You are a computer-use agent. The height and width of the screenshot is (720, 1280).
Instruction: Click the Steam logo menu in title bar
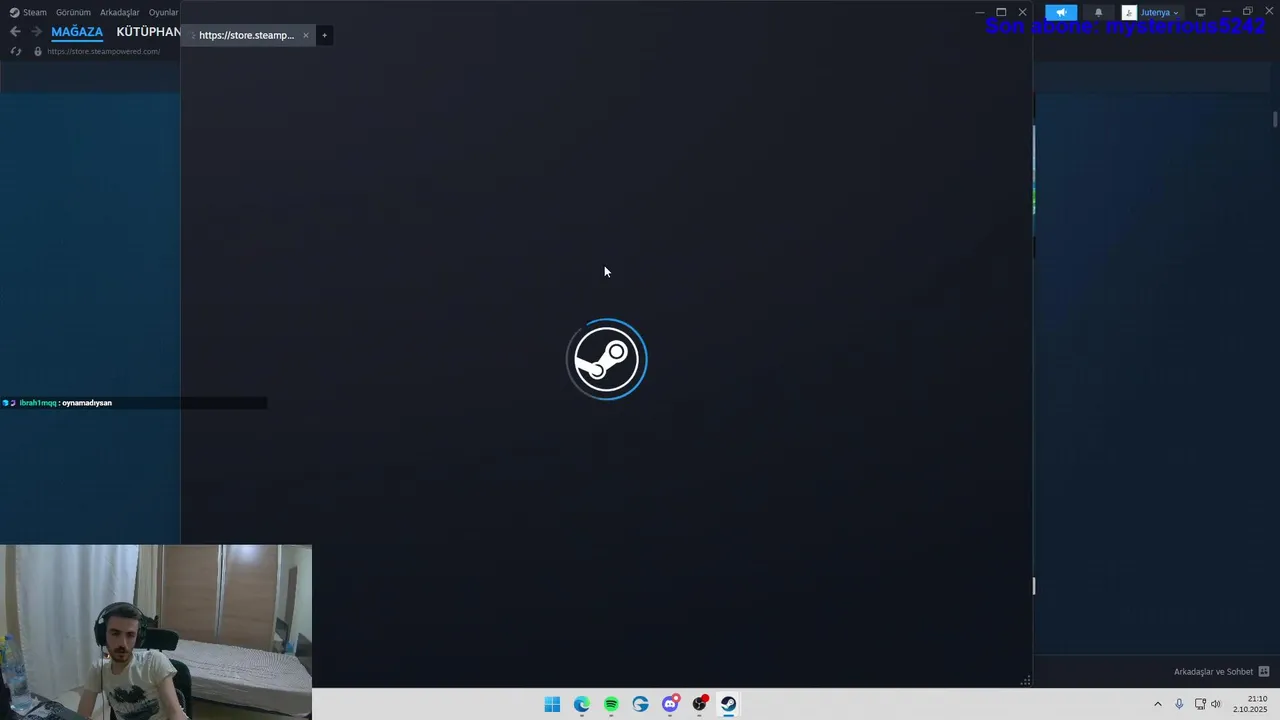click(x=28, y=12)
